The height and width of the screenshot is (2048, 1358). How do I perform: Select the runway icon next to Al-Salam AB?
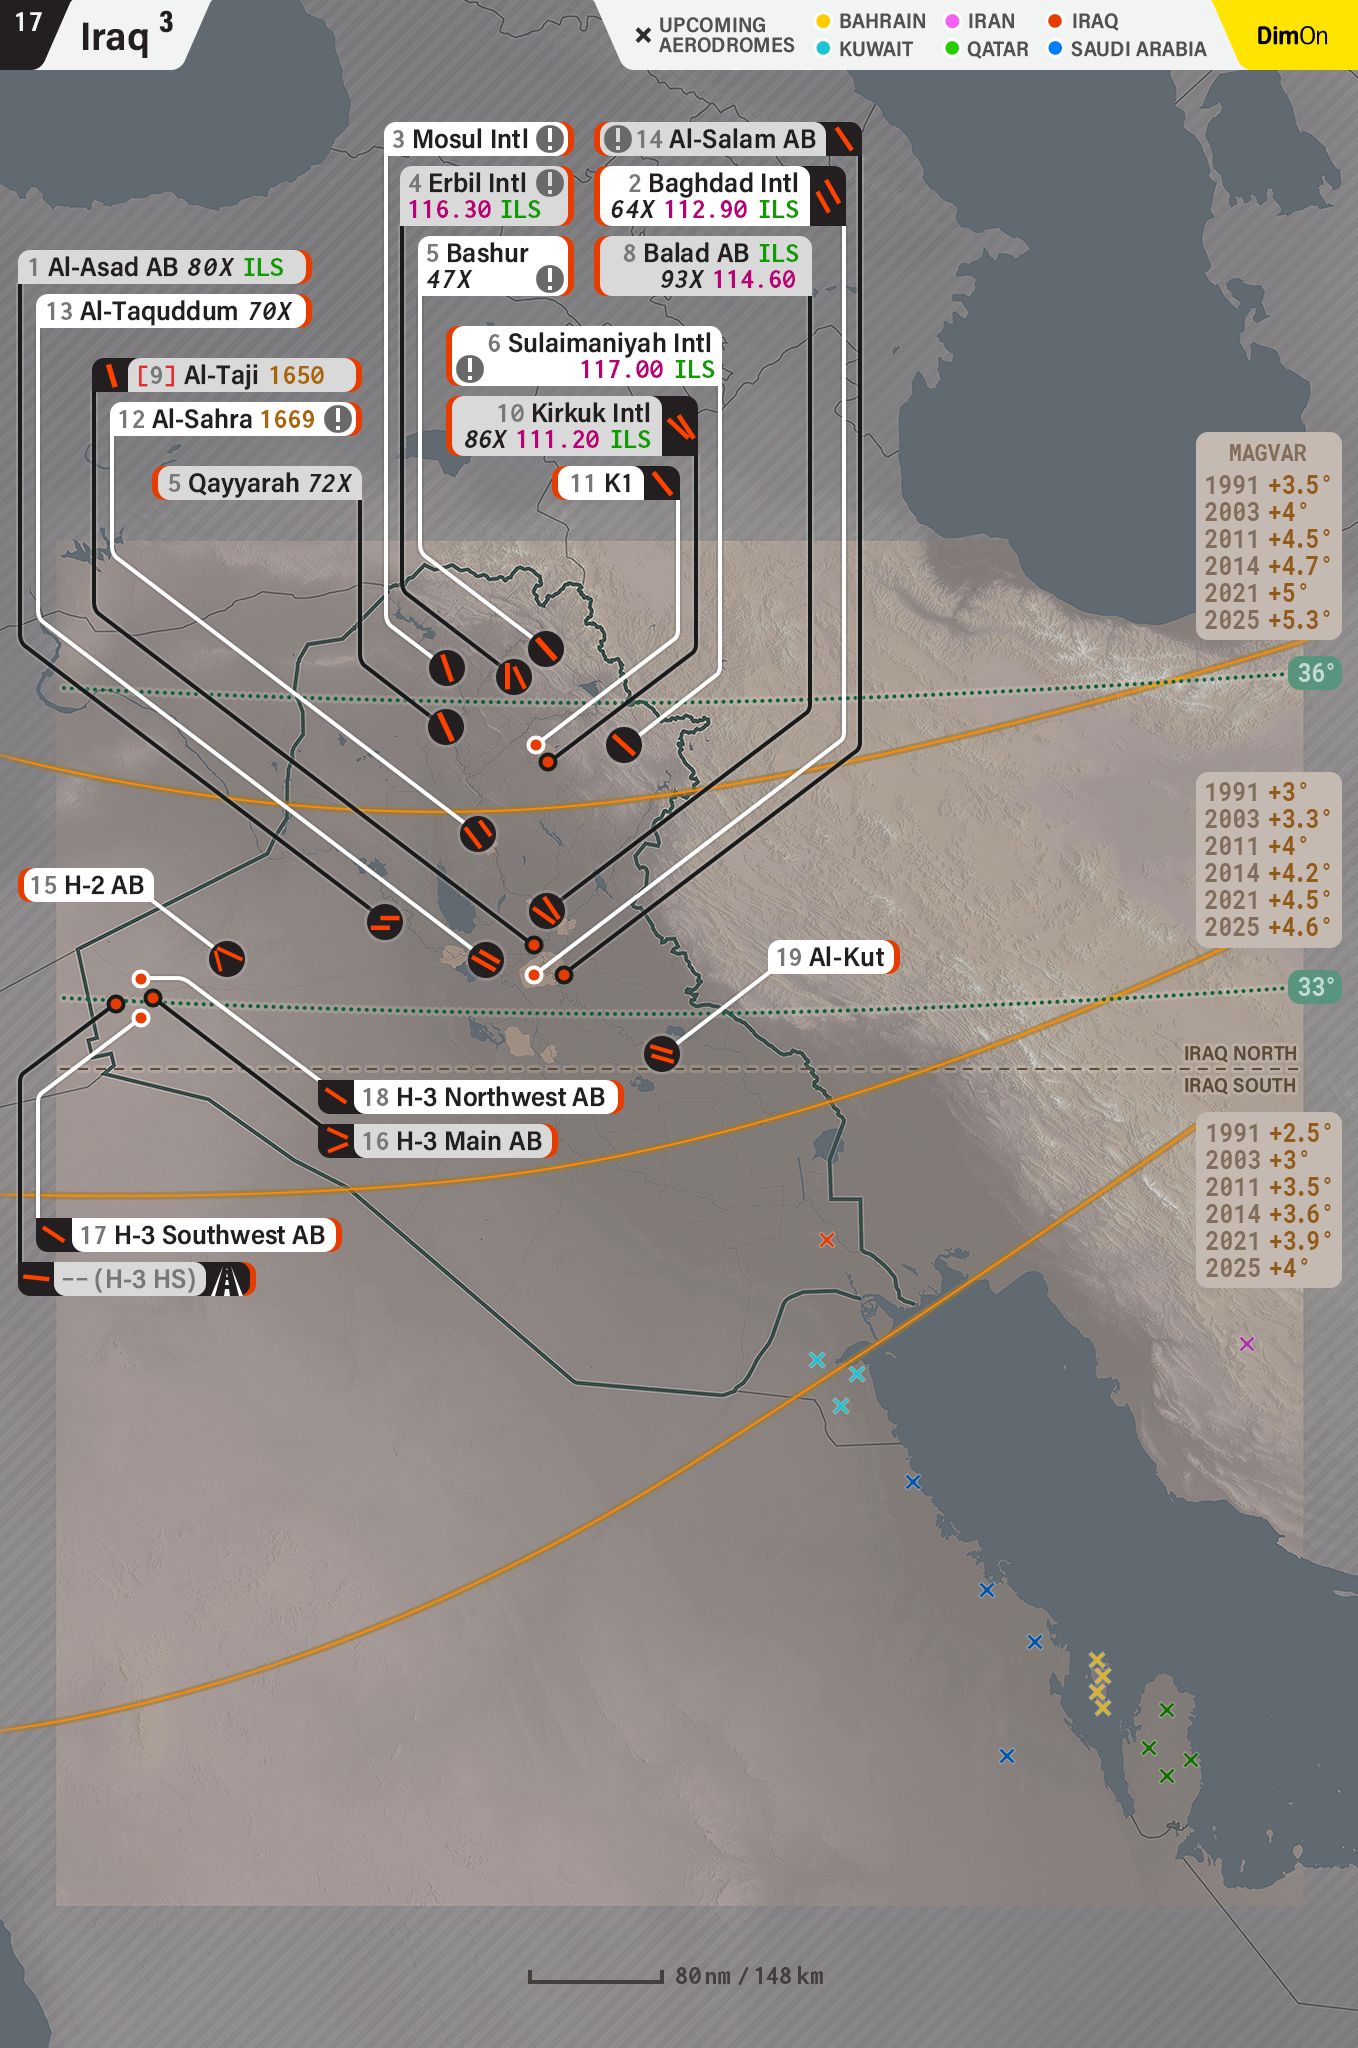click(x=843, y=139)
